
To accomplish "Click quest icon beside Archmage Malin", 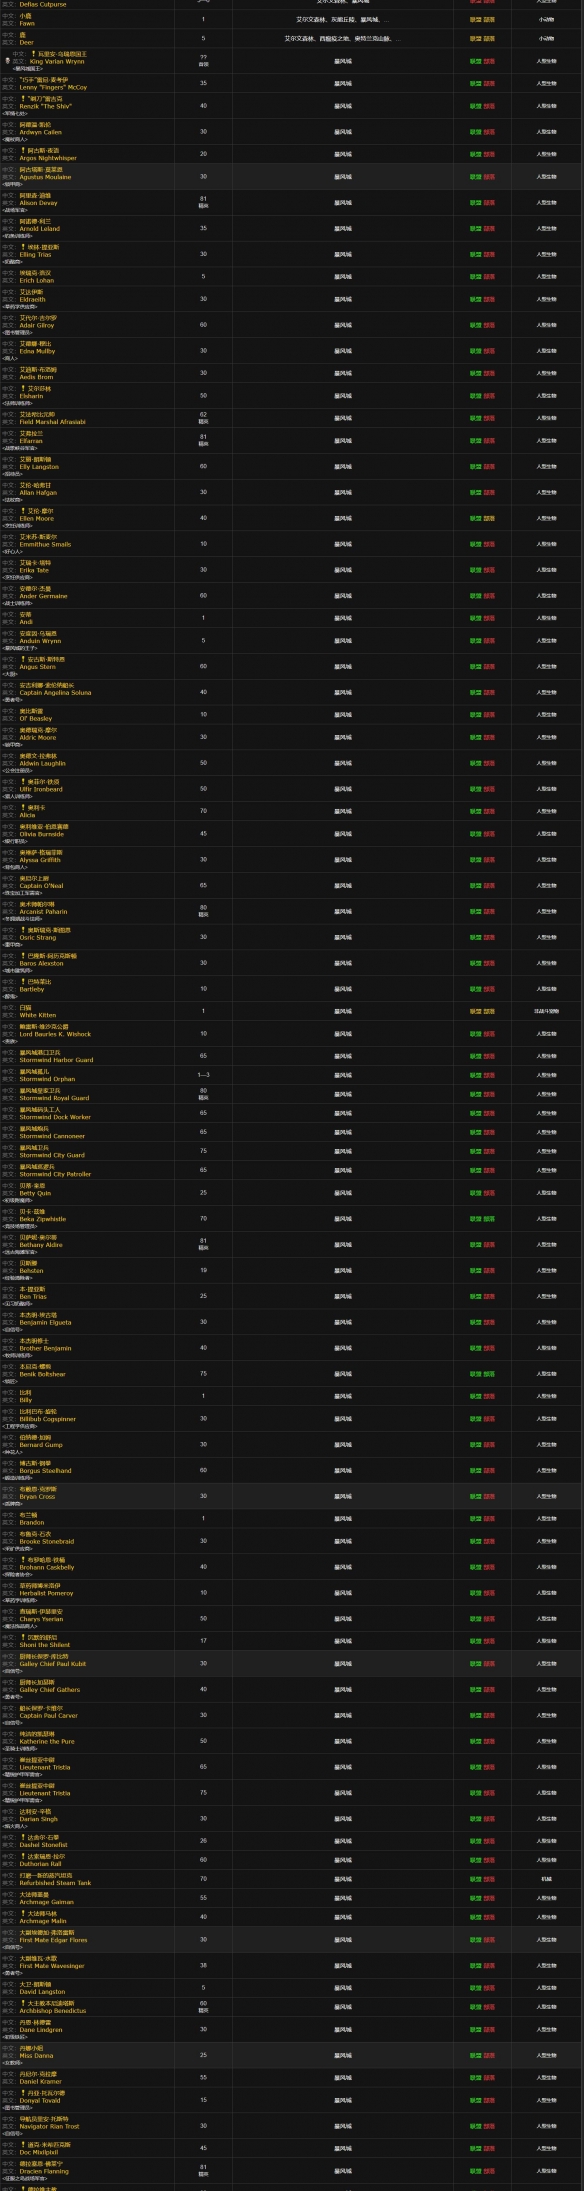I will (x=23, y=1914).
